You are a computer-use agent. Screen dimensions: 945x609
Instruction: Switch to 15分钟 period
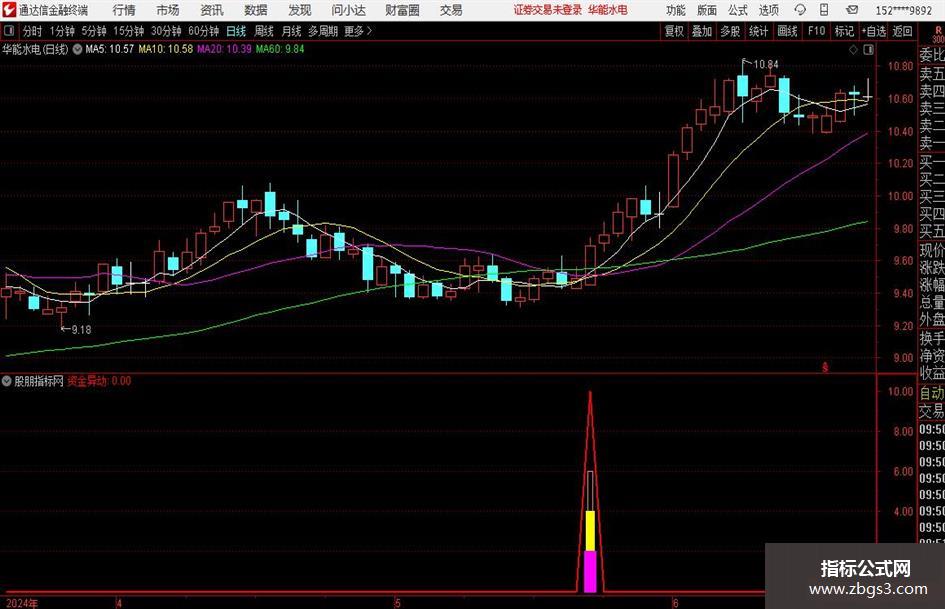tap(128, 31)
